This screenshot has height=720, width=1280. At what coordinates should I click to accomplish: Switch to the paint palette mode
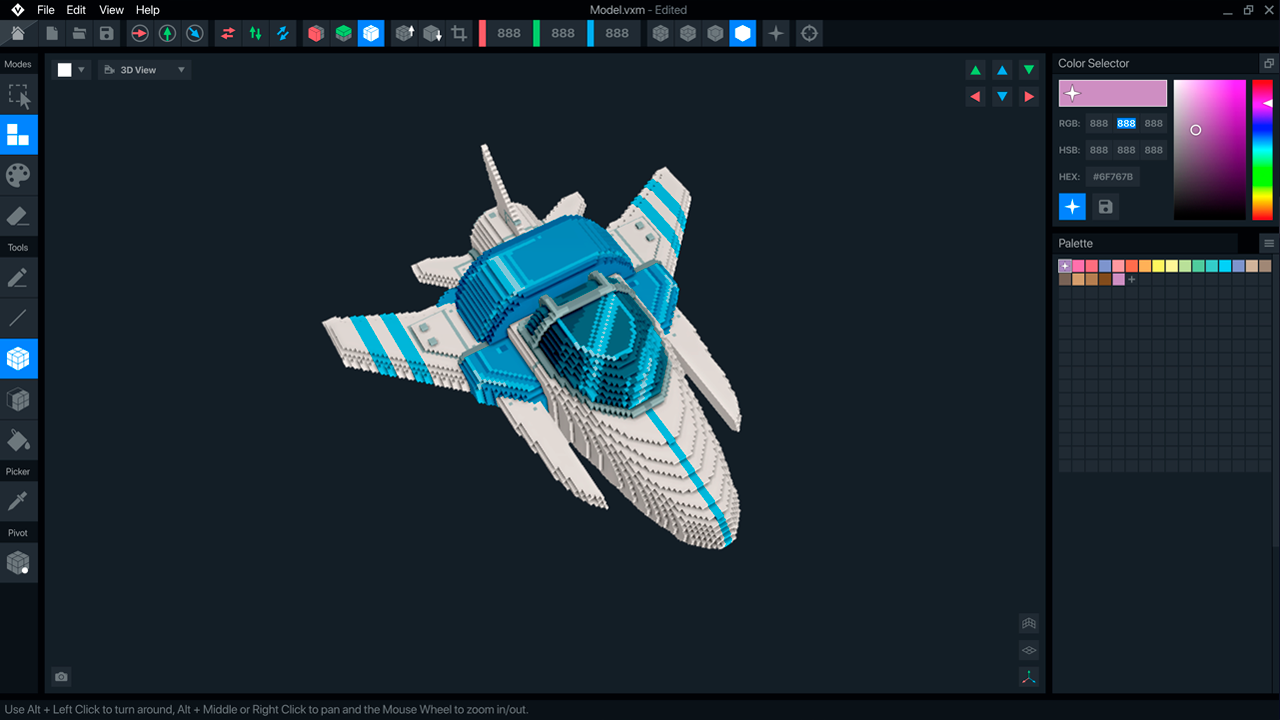18,175
